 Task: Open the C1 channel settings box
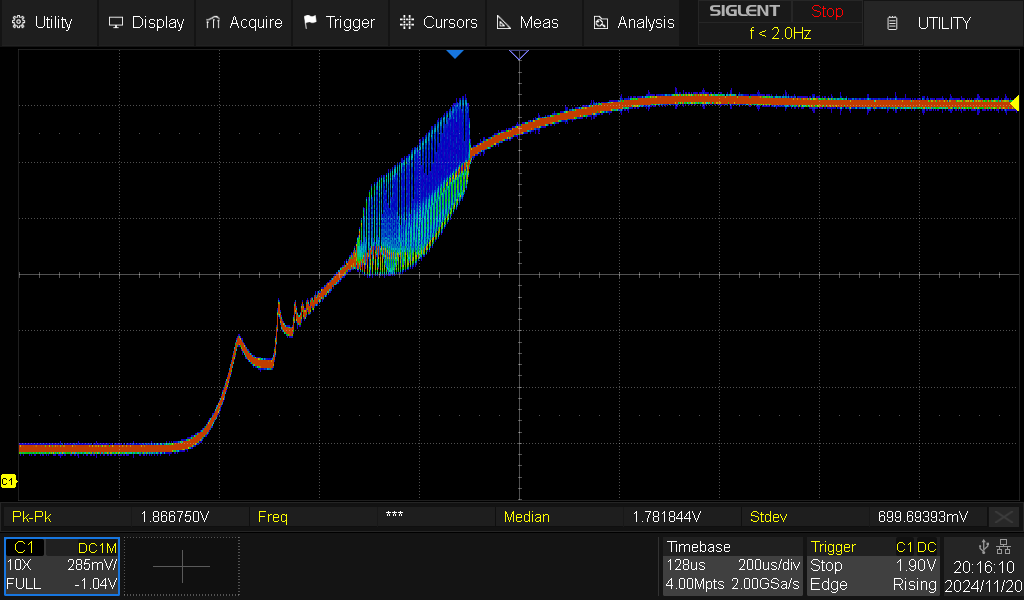point(62,566)
